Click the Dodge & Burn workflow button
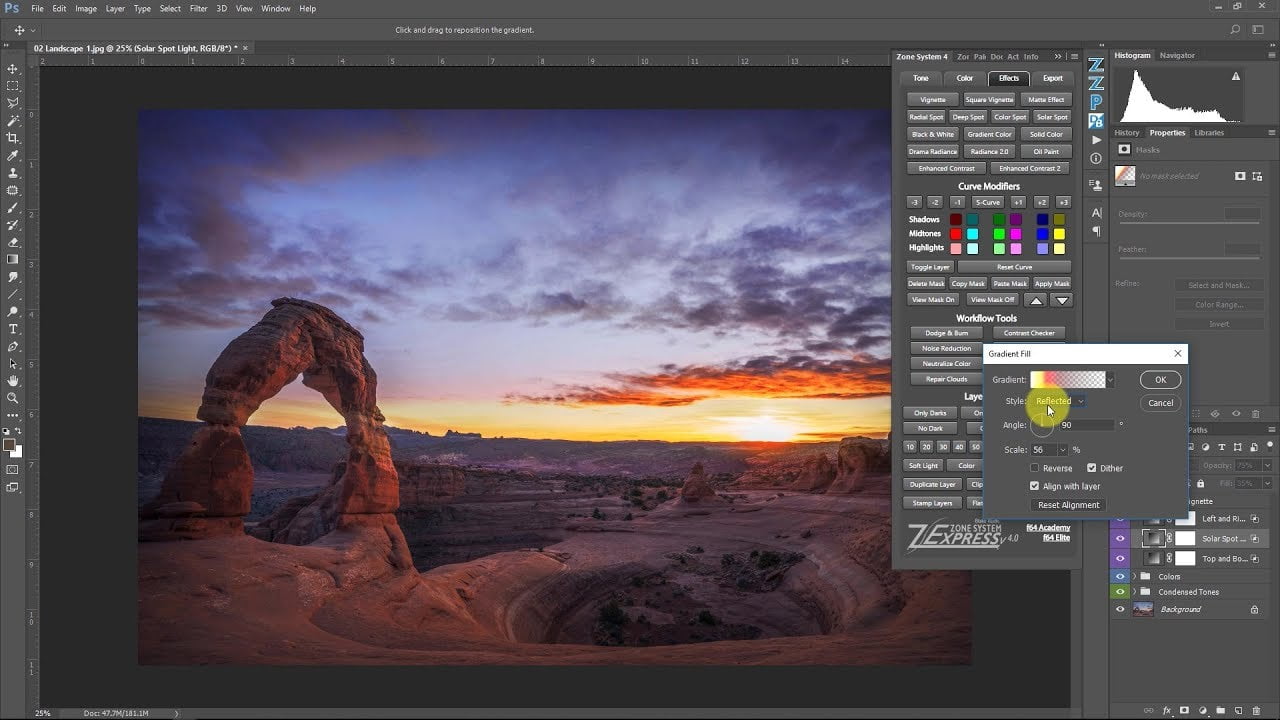The image size is (1280, 720). pyautogui.click(x=946, y=333)
